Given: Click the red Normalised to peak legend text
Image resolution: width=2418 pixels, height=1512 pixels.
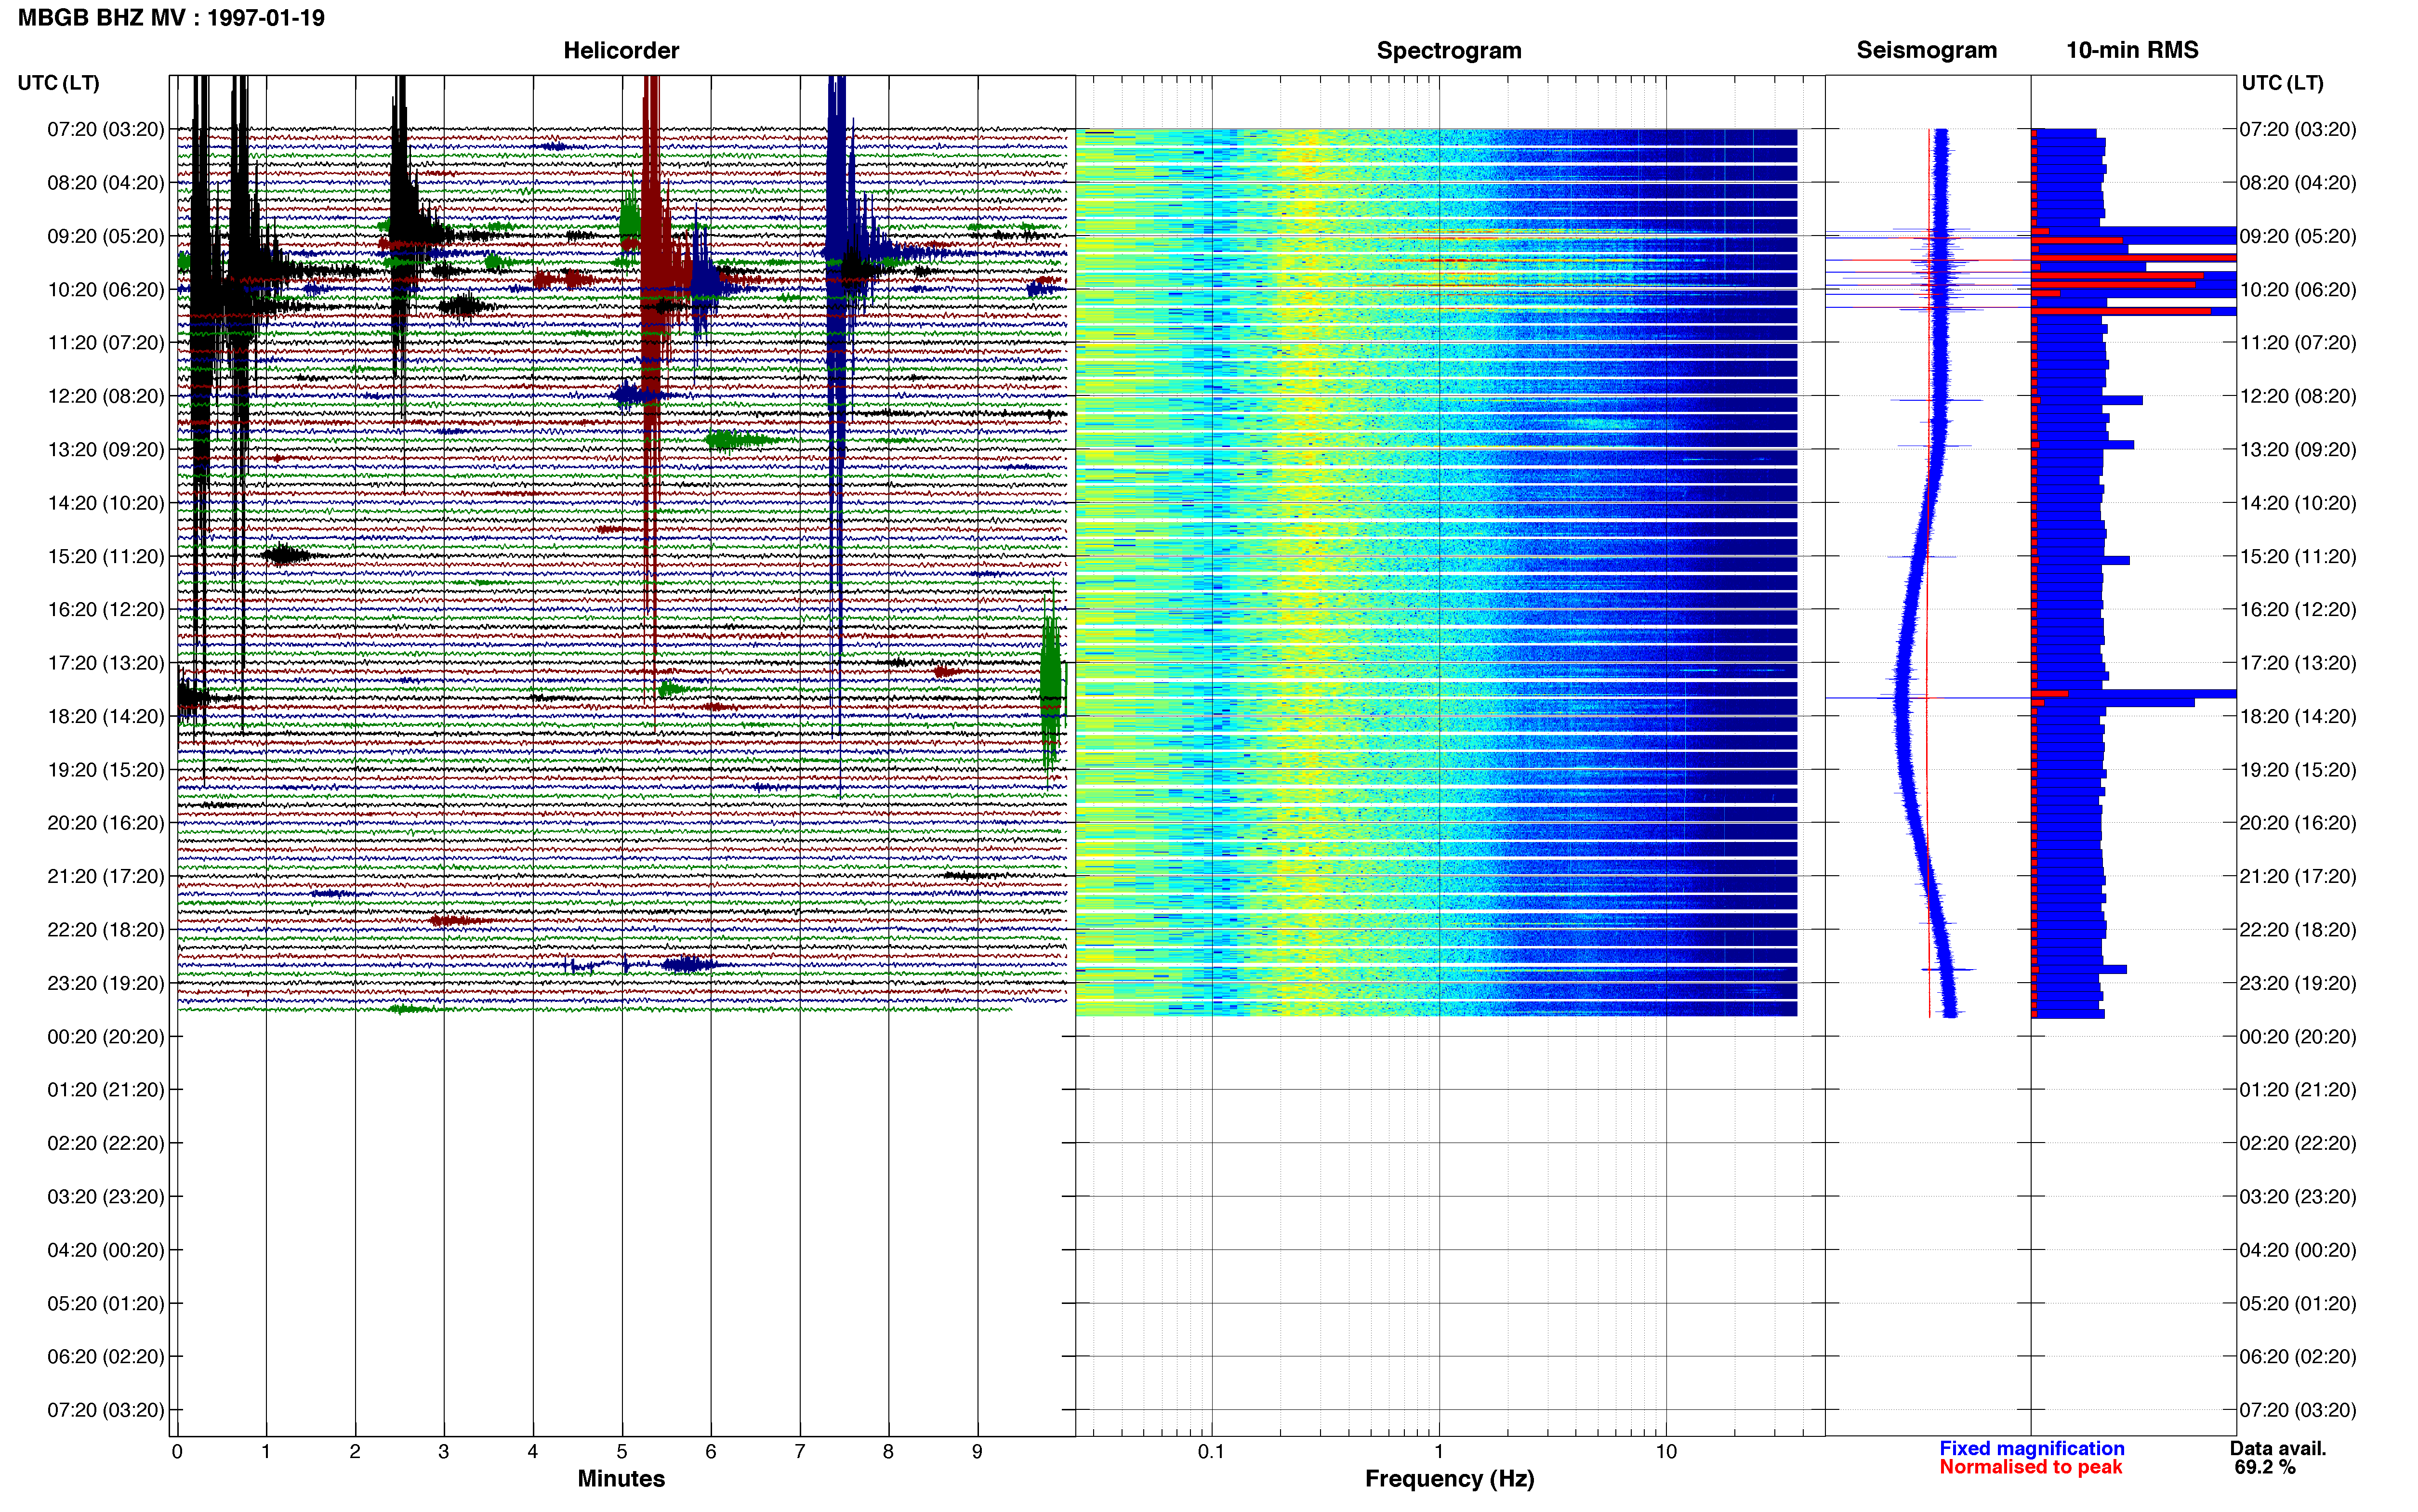Looking at the screenshot, I should pyautogui.click(x=2030, y=1467).
